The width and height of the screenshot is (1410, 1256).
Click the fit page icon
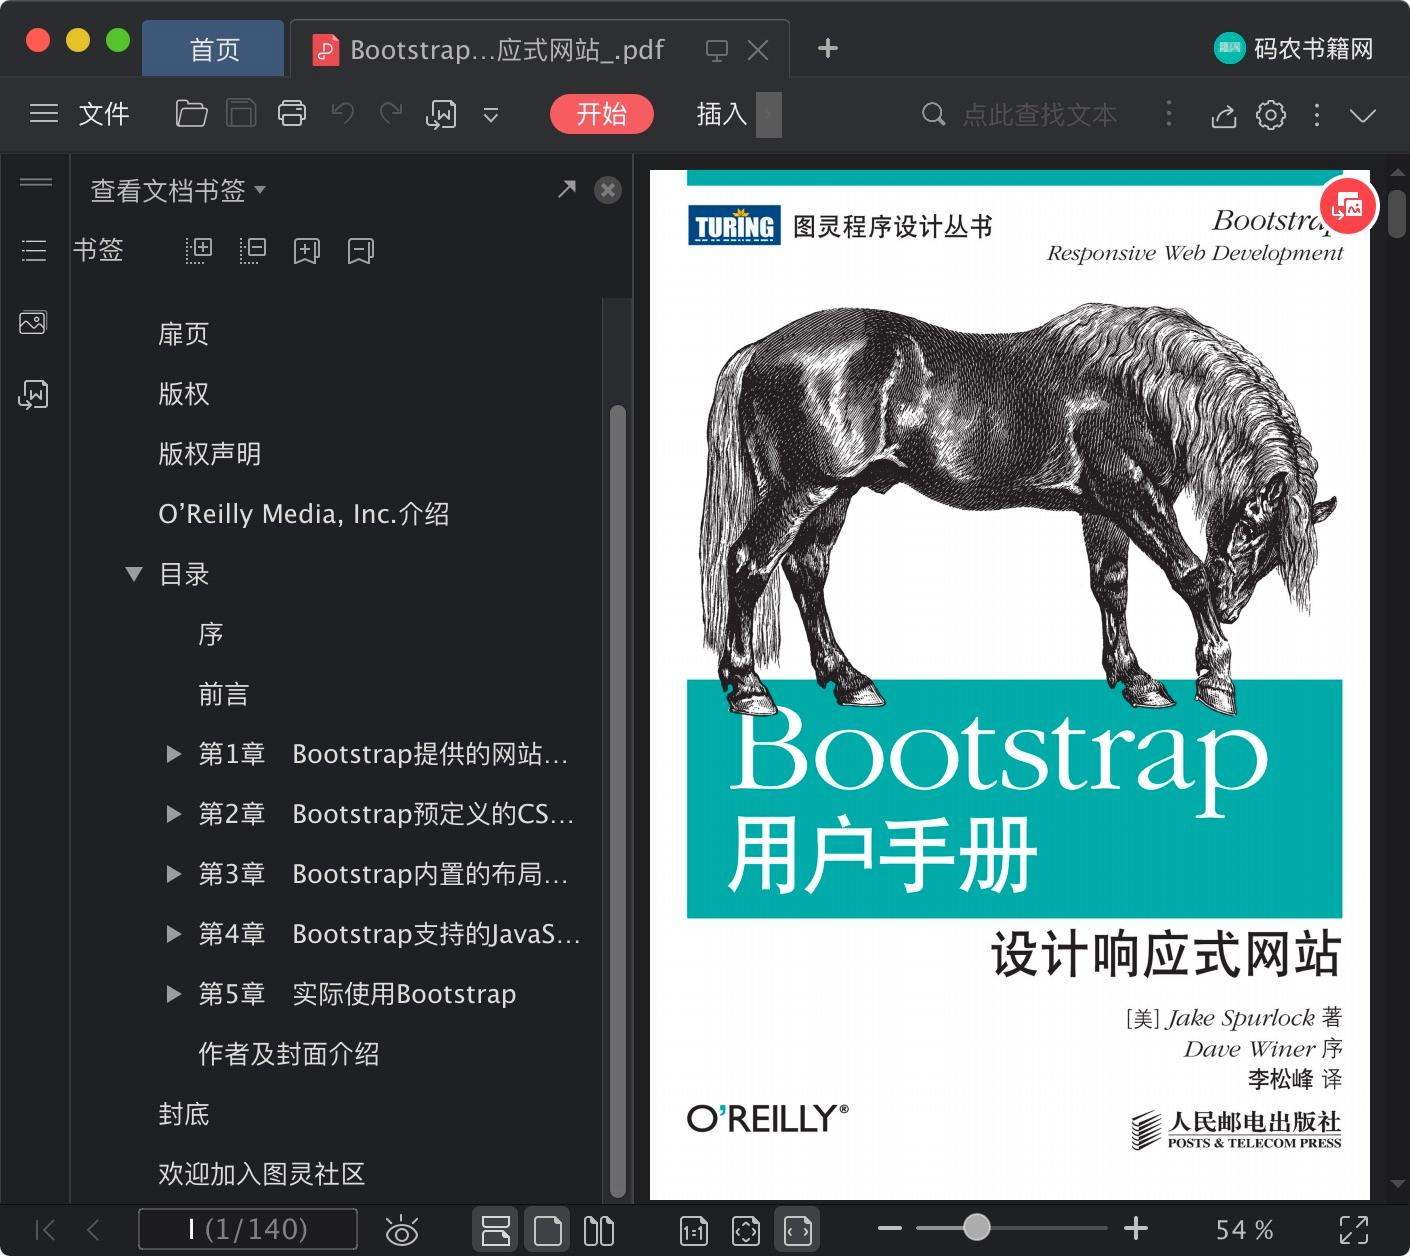click(x=746, y=1230)
